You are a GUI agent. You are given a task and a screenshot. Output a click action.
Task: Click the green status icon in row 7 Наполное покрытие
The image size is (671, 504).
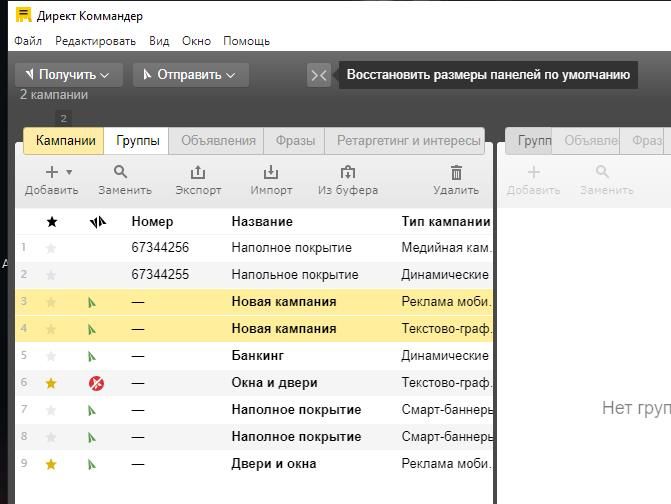point(92,411)
